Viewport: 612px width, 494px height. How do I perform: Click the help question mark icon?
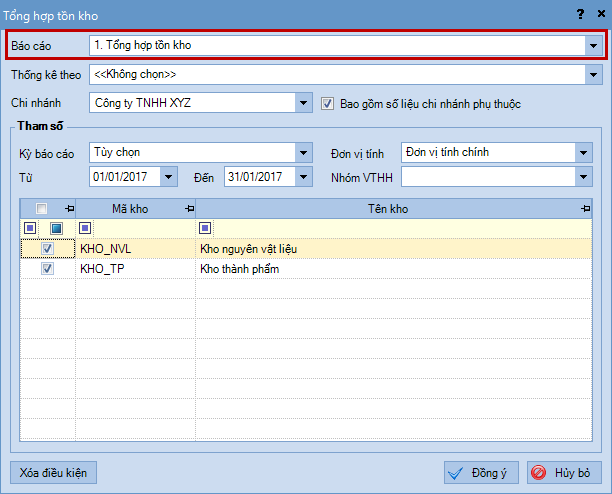coord(580,13)
